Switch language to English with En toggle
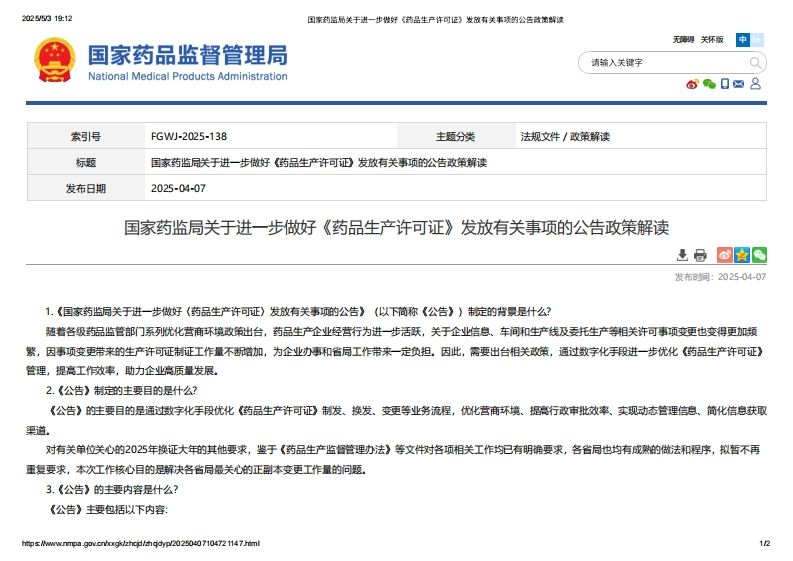793x561 pixels. click(757, 40)
